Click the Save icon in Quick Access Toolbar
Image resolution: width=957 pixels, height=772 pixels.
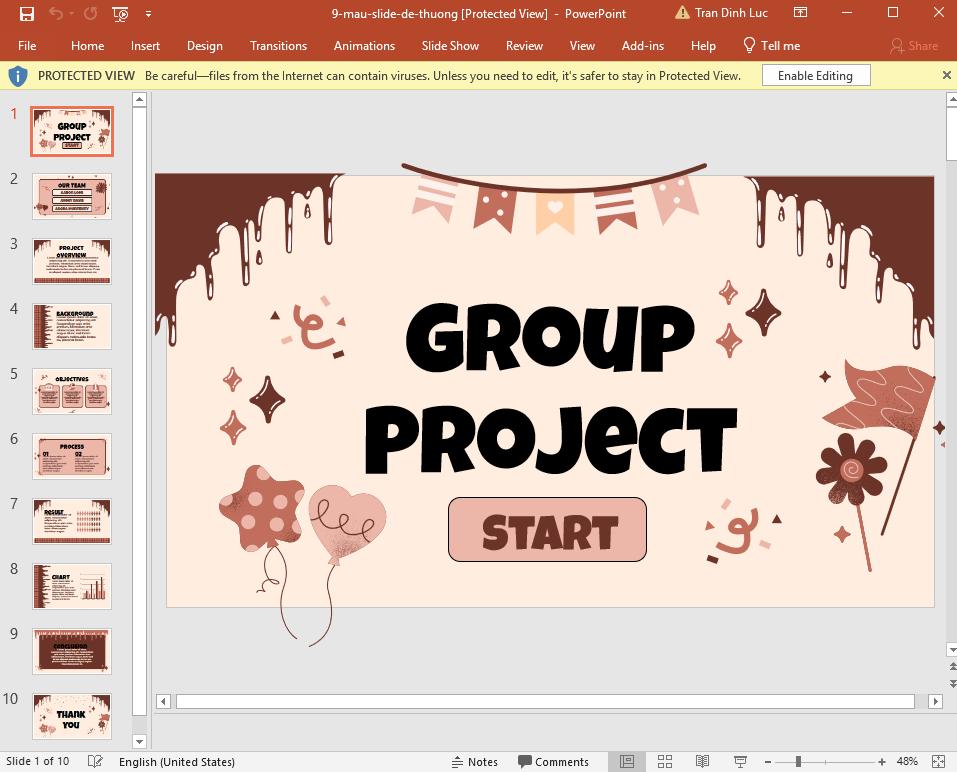[26, 14]
